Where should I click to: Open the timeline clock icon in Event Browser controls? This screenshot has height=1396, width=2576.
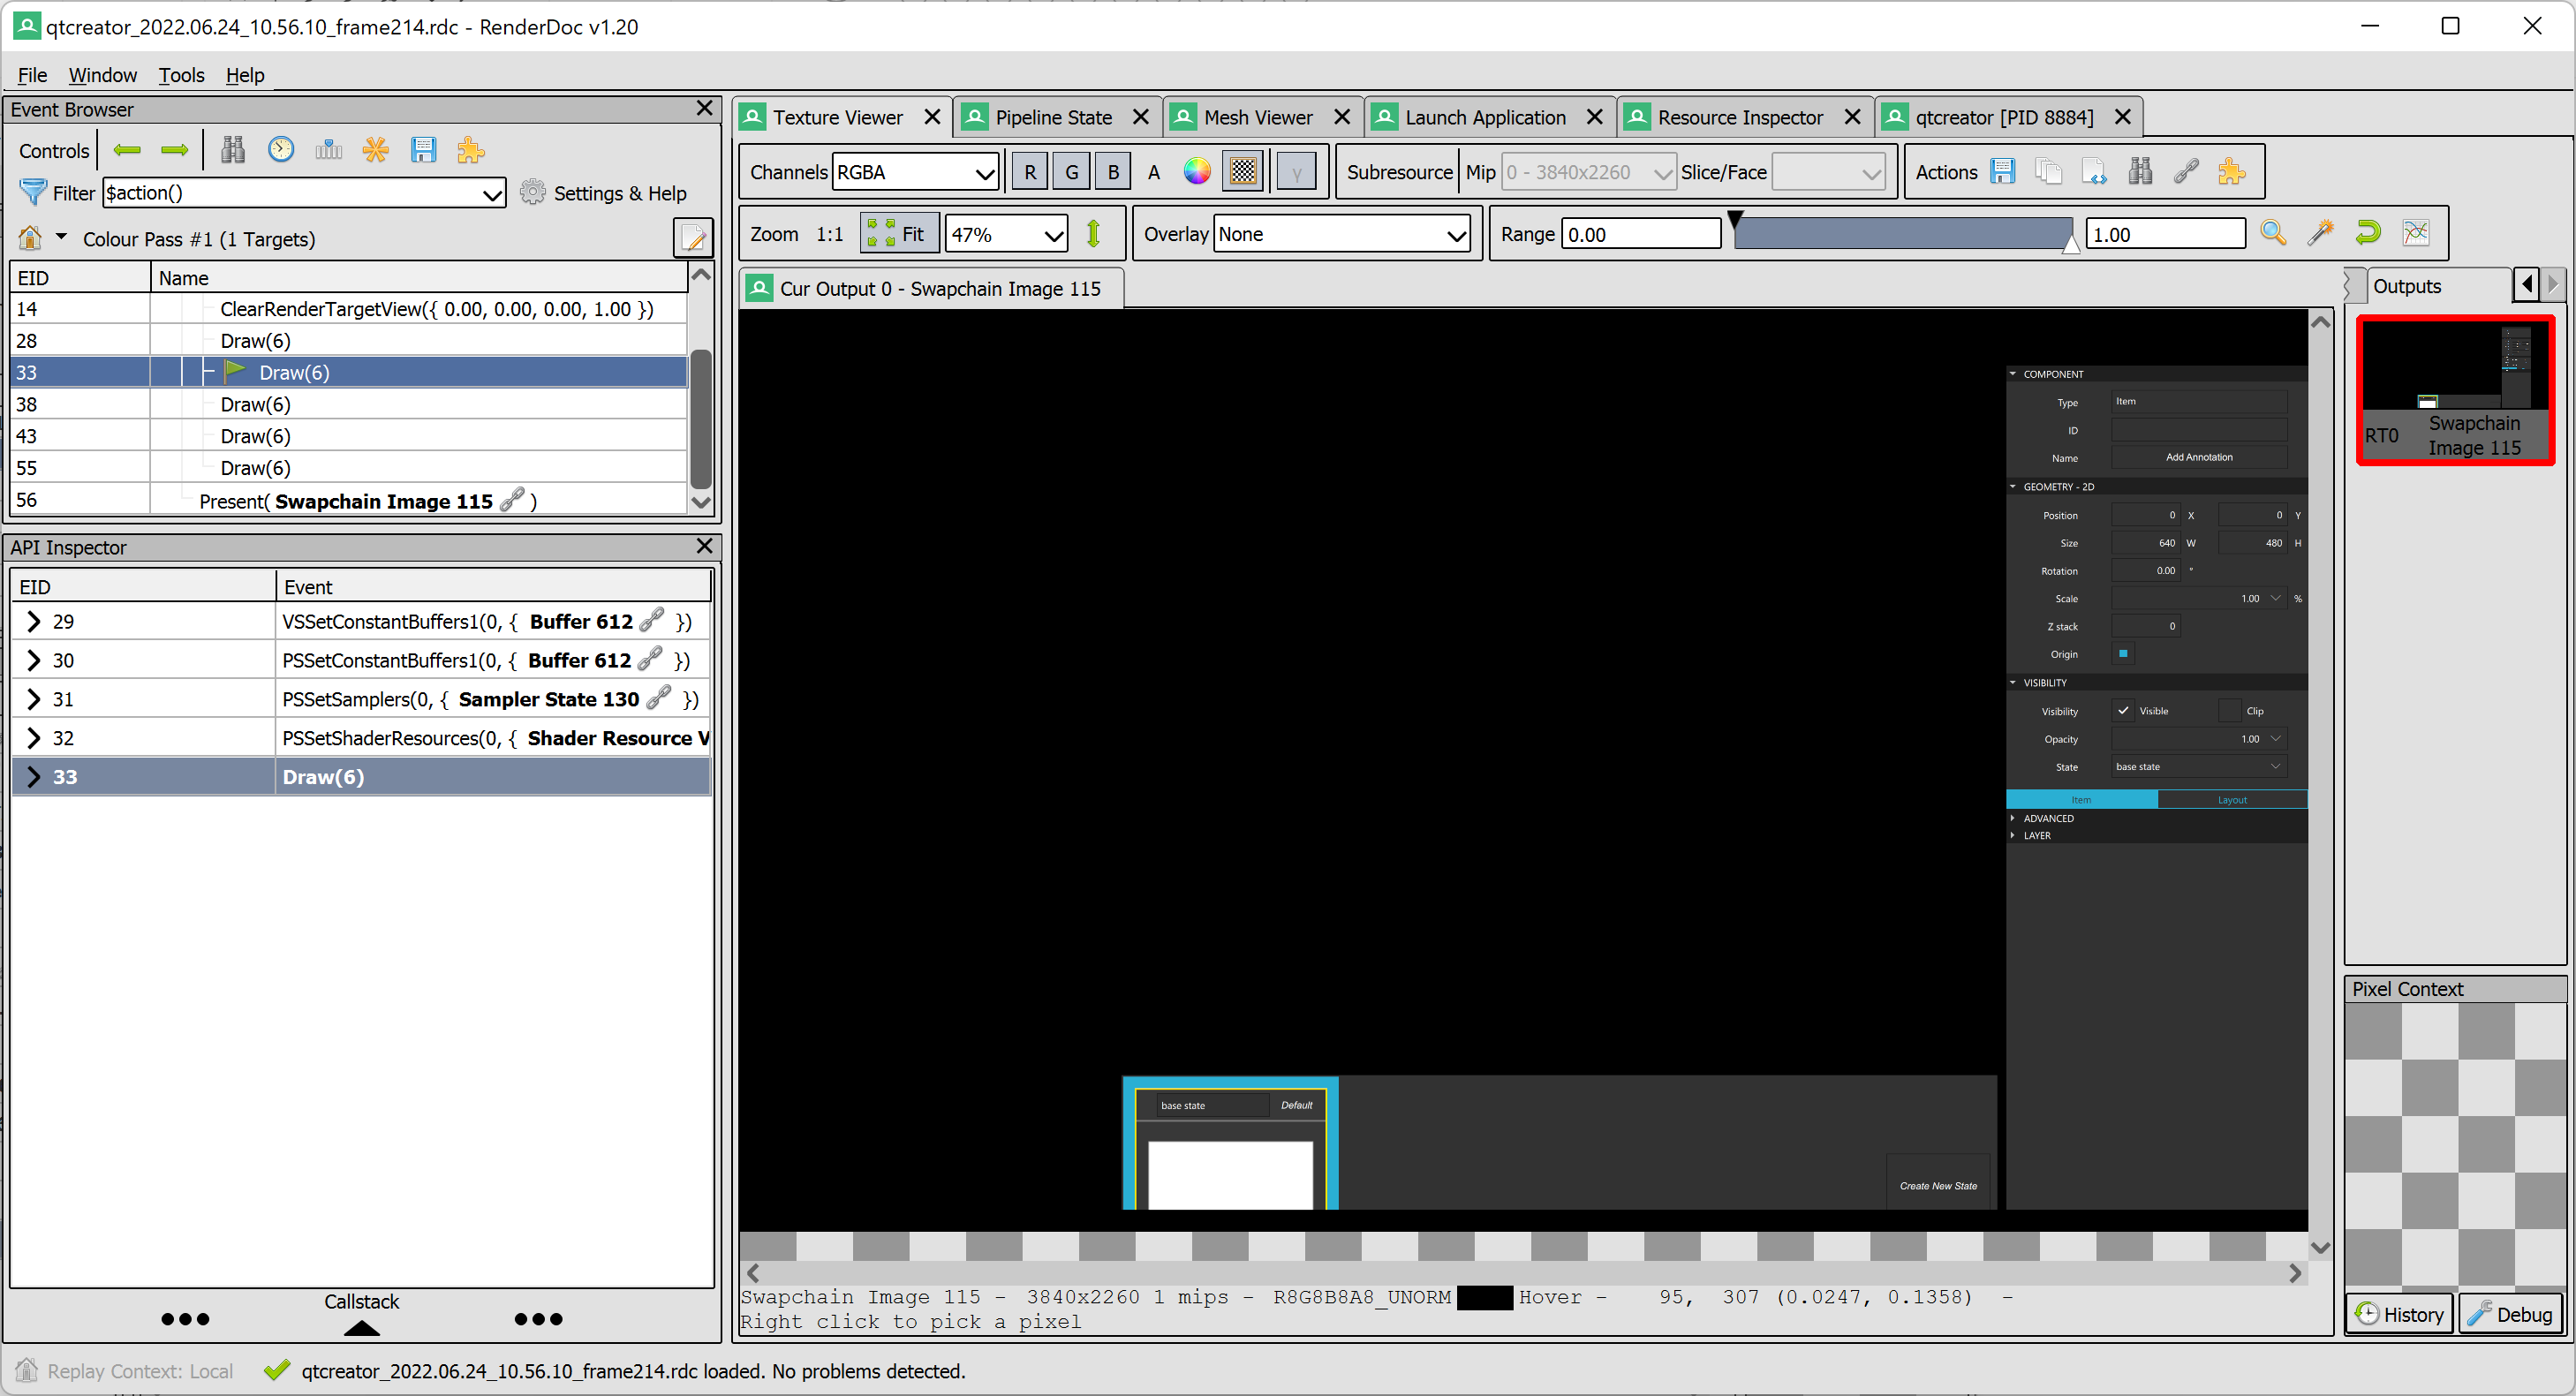[281, 149]
